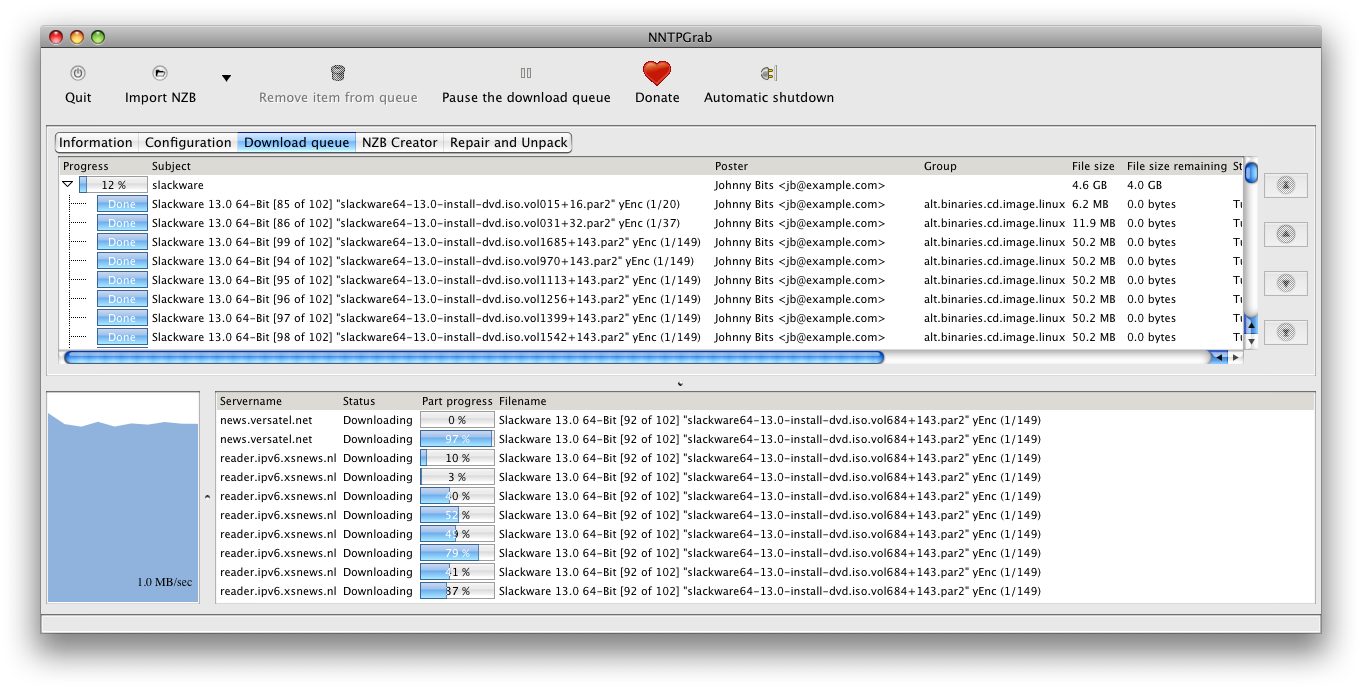The width and height of the screenshot is (1362, 689).
Task: Open the Configuration tab
Action: [x=188, y=143]
